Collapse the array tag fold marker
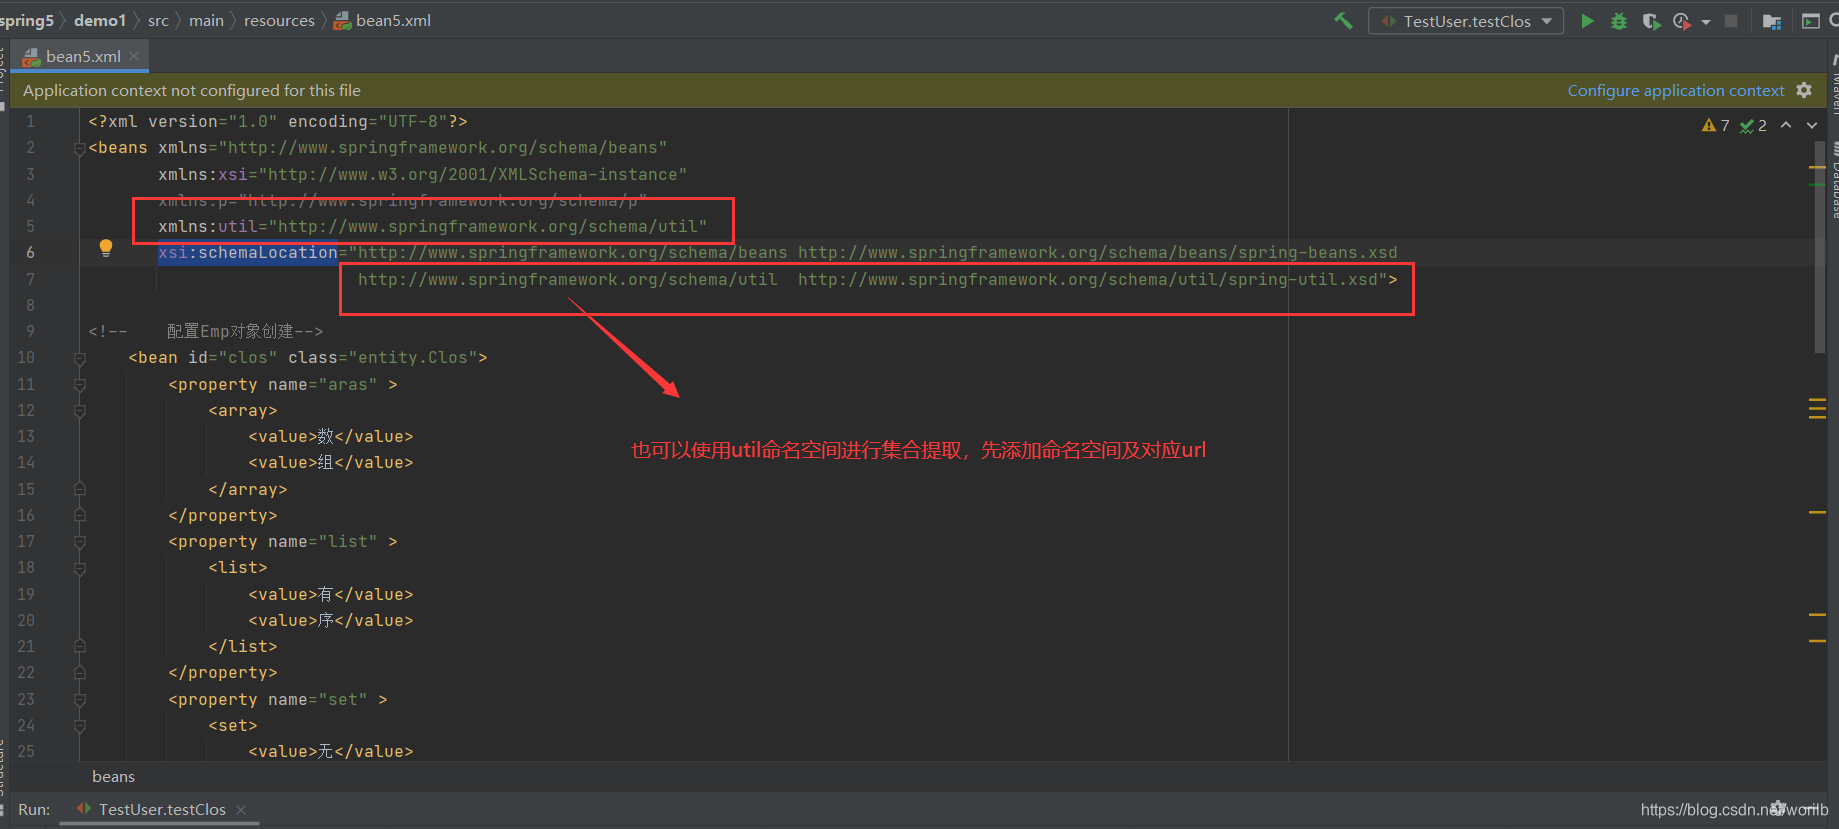 79,411
